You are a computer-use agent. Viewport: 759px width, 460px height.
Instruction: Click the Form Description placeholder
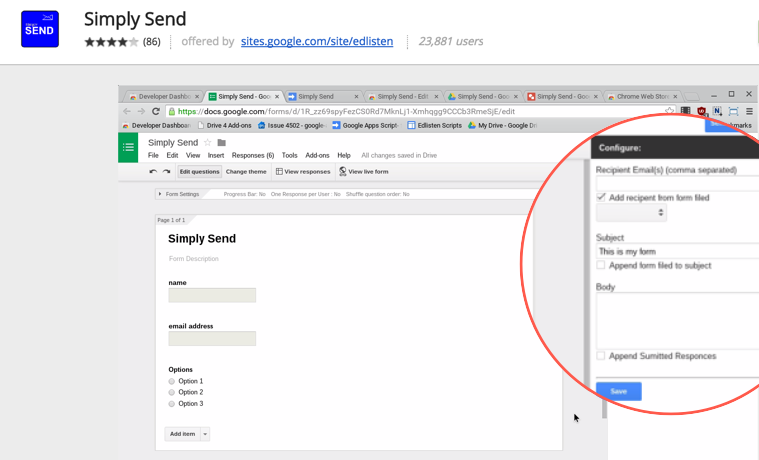(x=194, y=259)
